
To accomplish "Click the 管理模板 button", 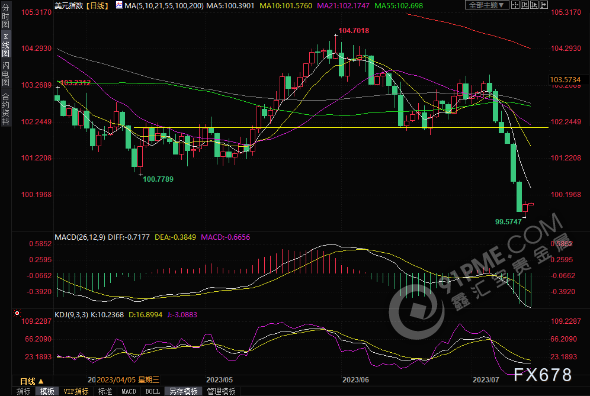I will pyautogui.click(x=221, y=391).
